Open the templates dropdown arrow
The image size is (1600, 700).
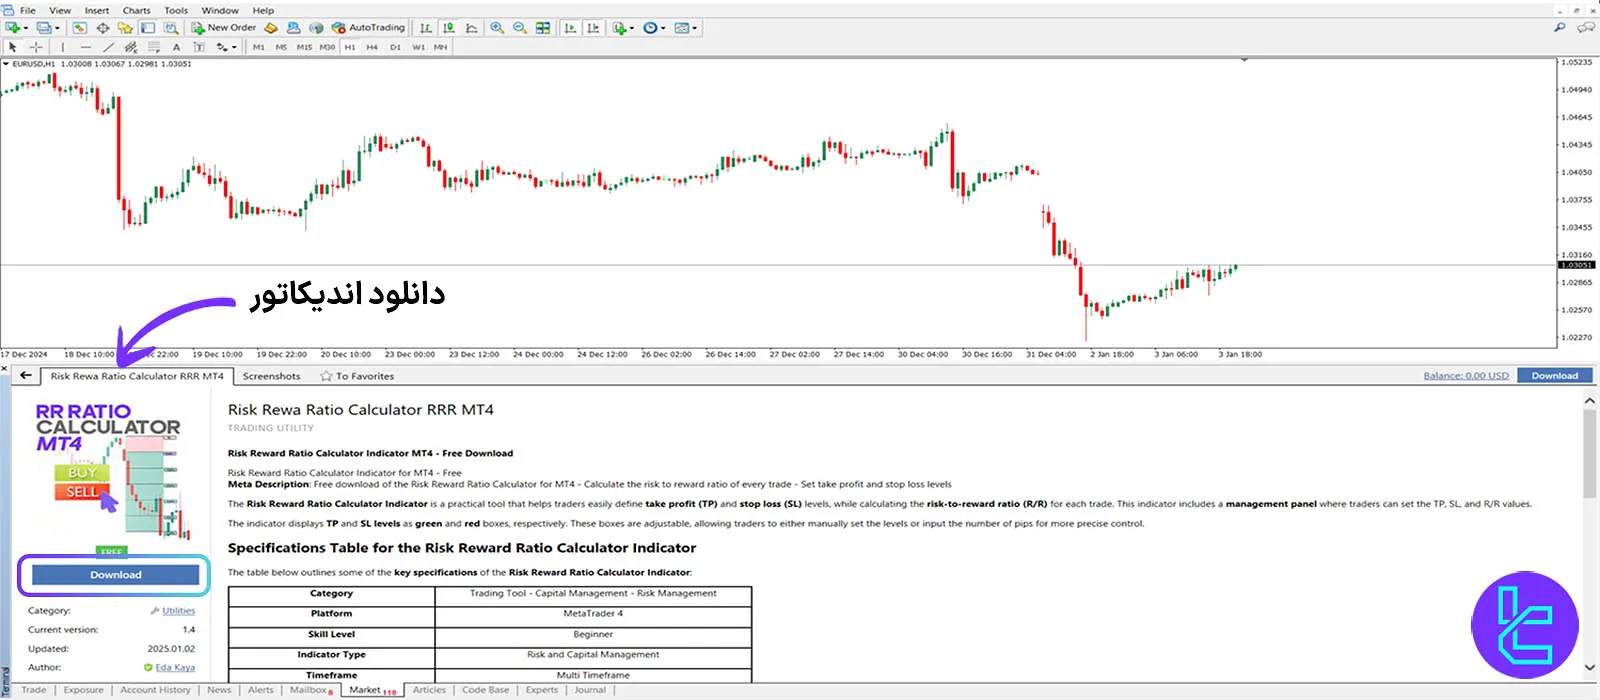(695, 28)
